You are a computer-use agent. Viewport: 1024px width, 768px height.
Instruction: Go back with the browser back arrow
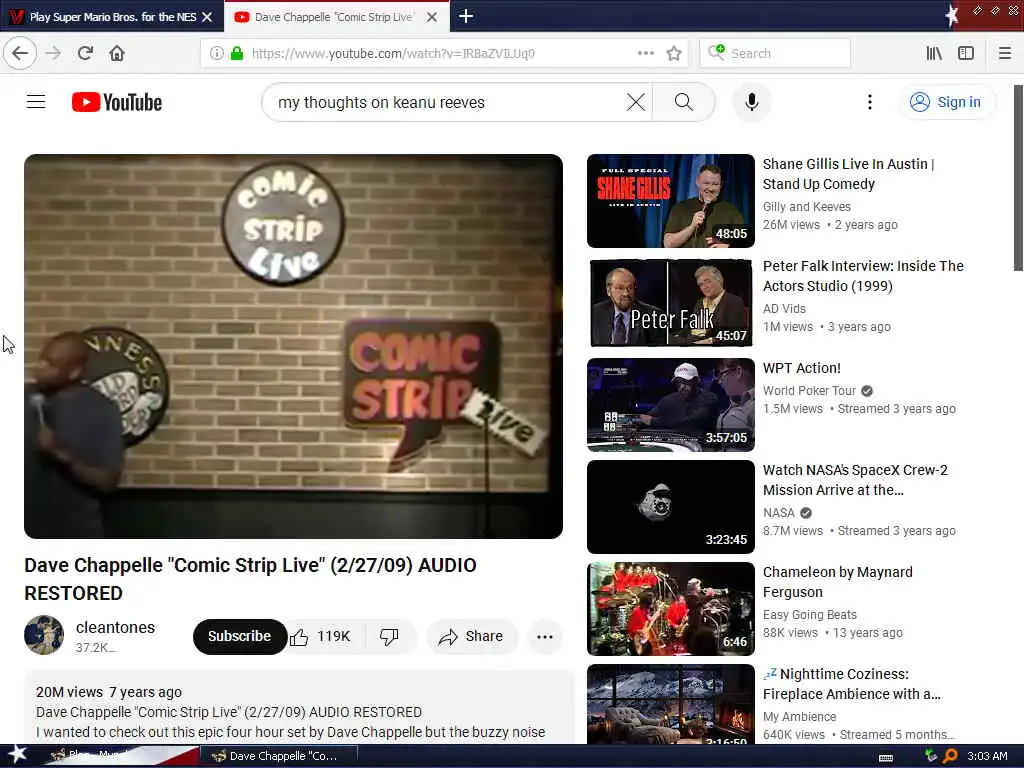pyautogui.click(x=20, y=53)
